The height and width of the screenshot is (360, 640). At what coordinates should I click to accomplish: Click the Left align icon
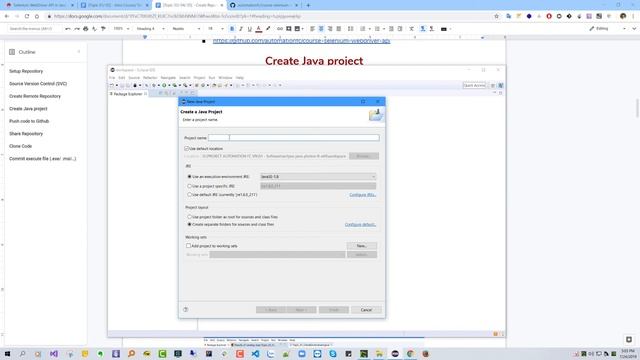click(x=312, y=29)
